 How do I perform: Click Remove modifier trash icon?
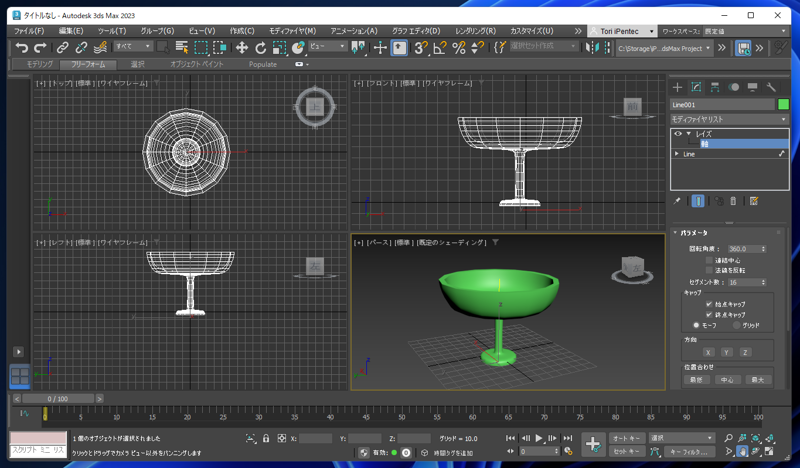coord(733,201)
